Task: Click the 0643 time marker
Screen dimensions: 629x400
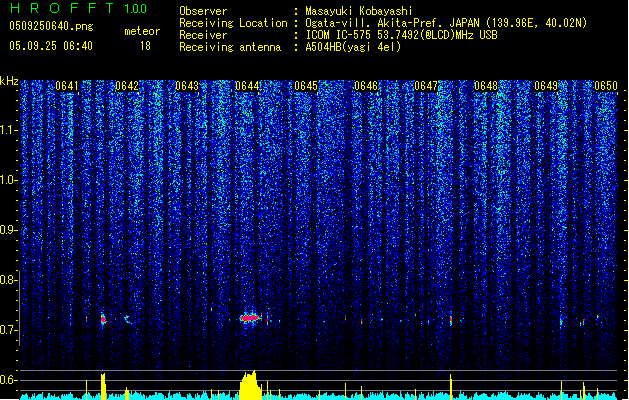Action: (x=187, y=86)
